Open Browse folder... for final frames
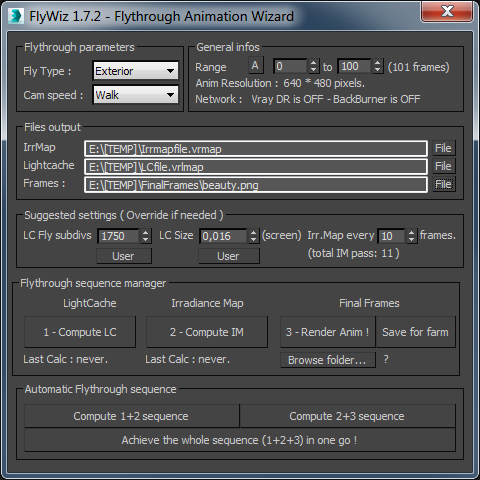This screenshot has height=480, width=480. [x=328, y=360]
